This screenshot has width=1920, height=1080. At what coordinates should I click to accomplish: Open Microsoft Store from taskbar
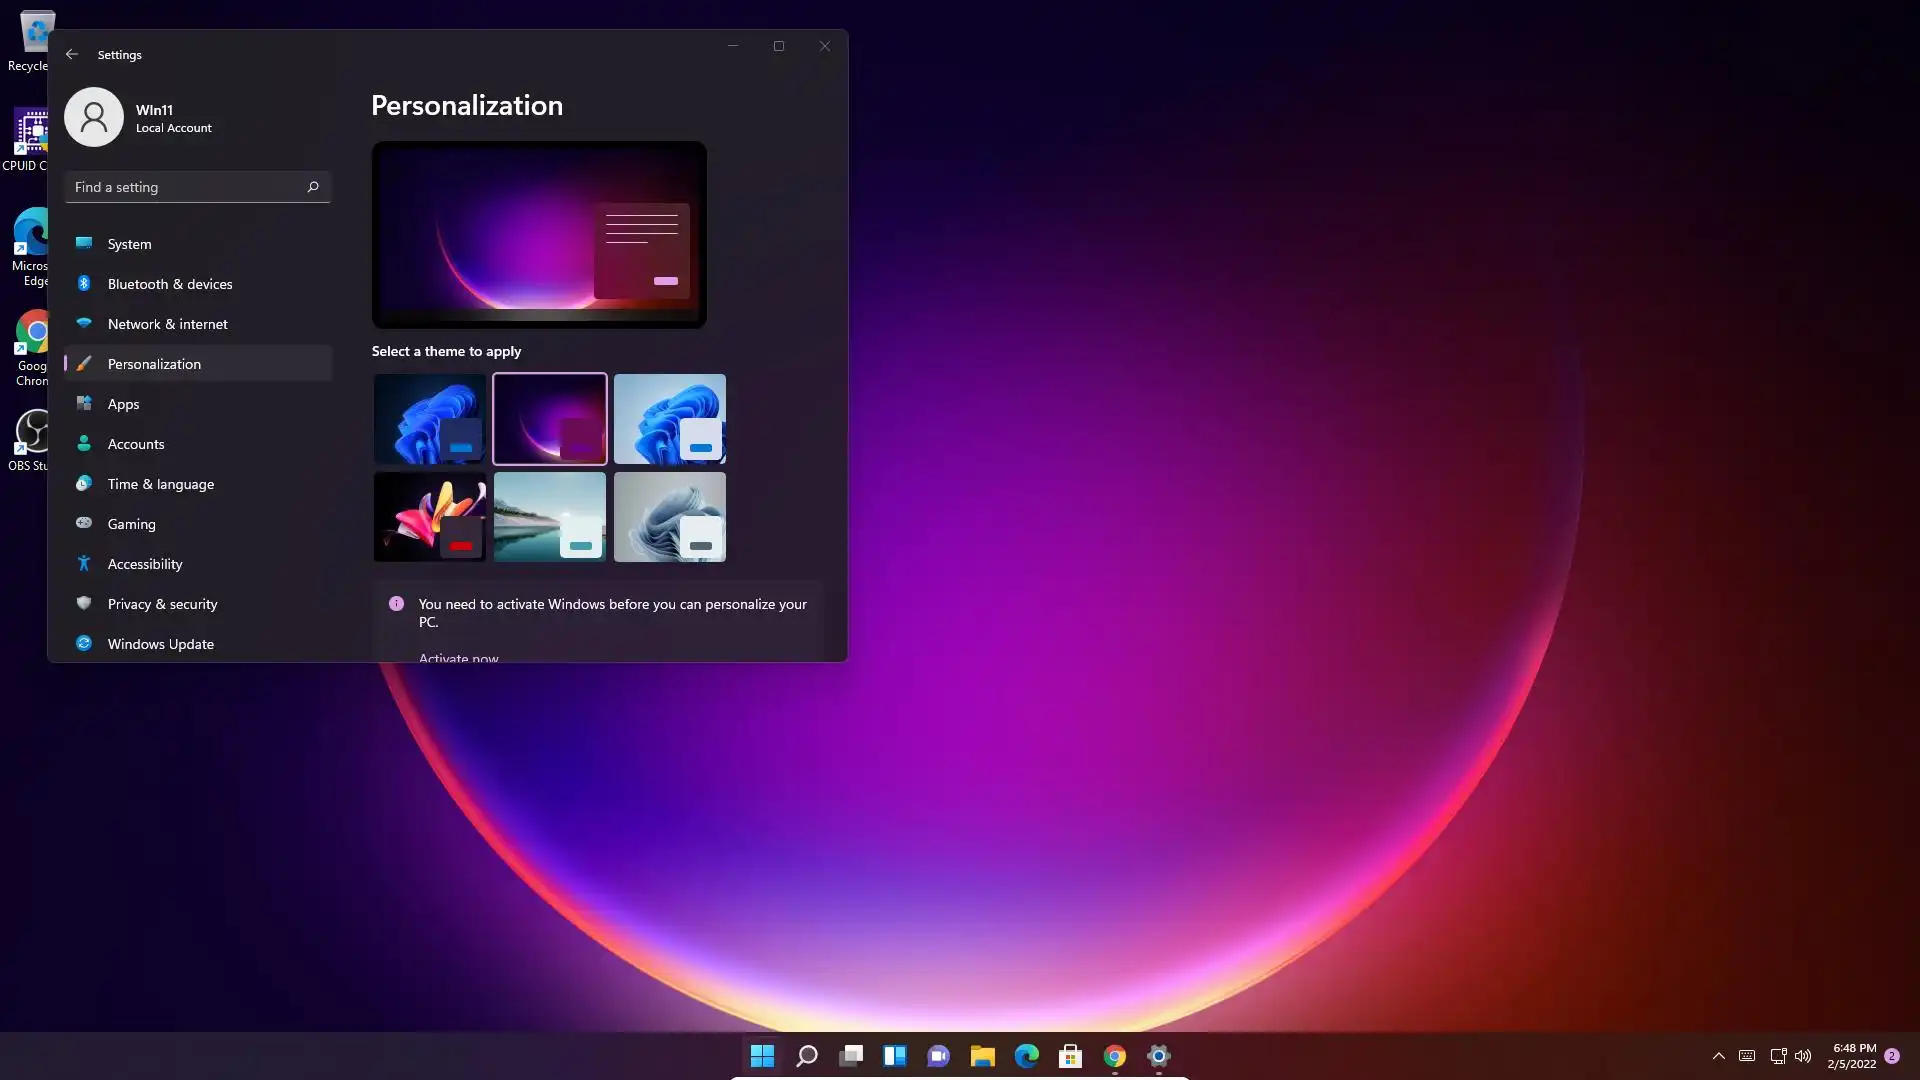coord(1070,1056)
